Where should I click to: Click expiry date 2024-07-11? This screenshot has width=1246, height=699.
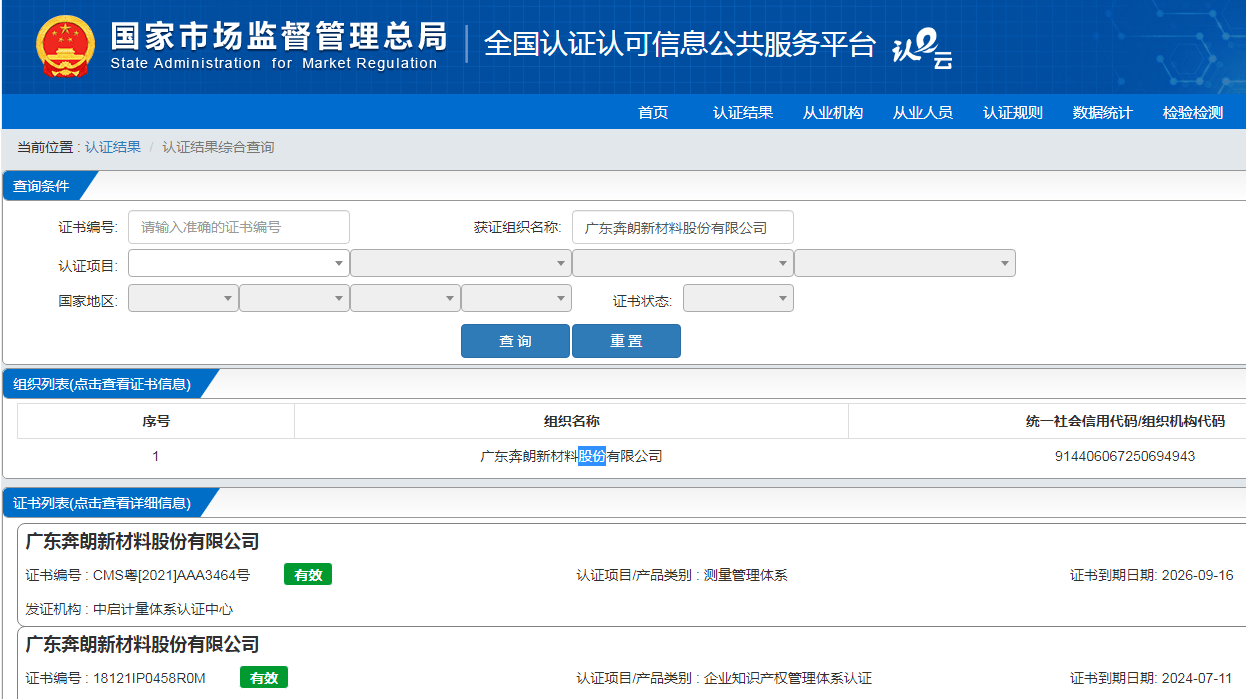1197,678
